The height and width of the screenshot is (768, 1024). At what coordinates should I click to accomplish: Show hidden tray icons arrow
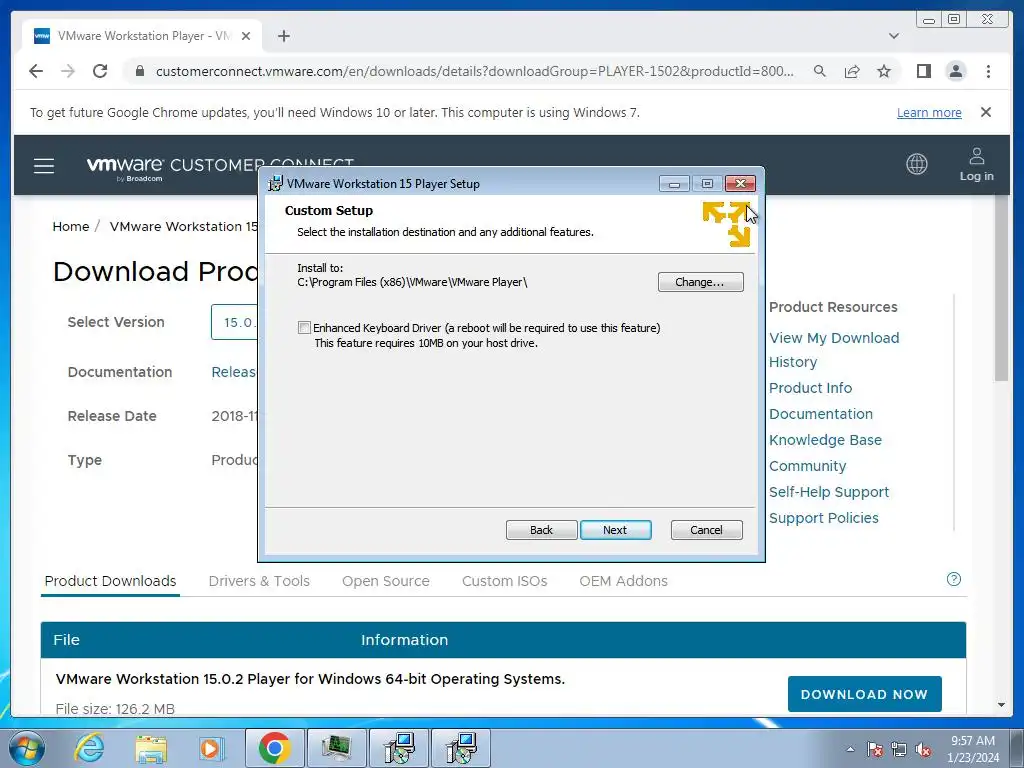click(850, 749)
